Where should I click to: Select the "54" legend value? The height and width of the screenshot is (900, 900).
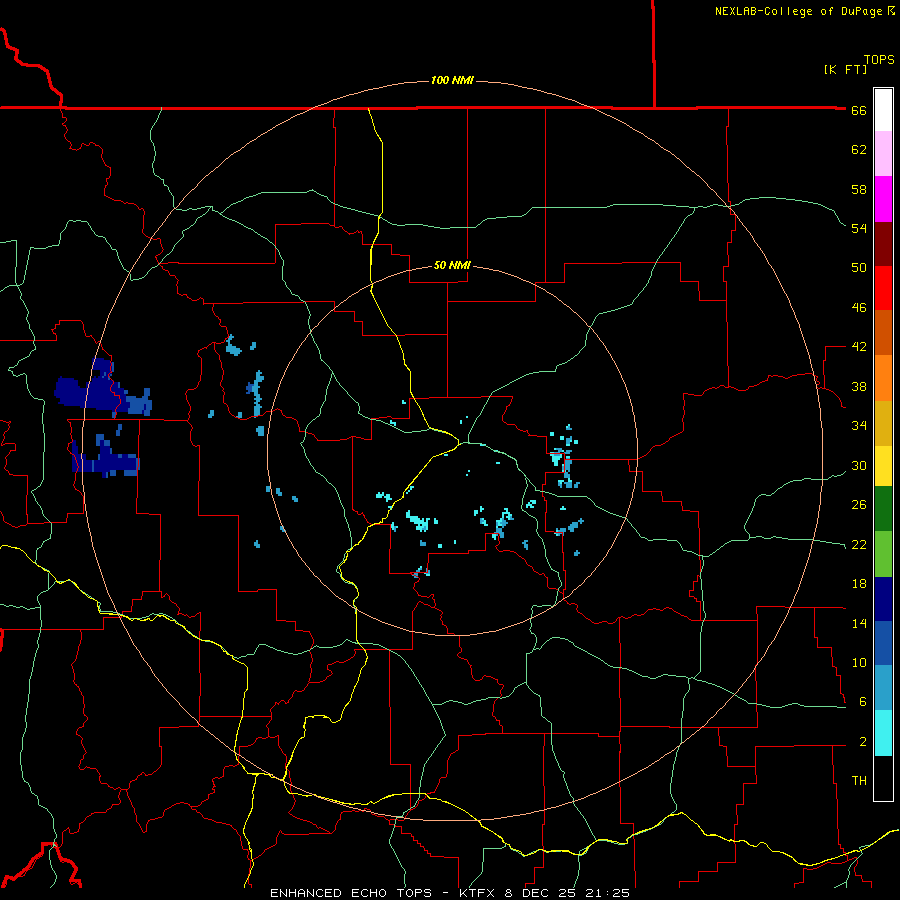pos(859,228)
